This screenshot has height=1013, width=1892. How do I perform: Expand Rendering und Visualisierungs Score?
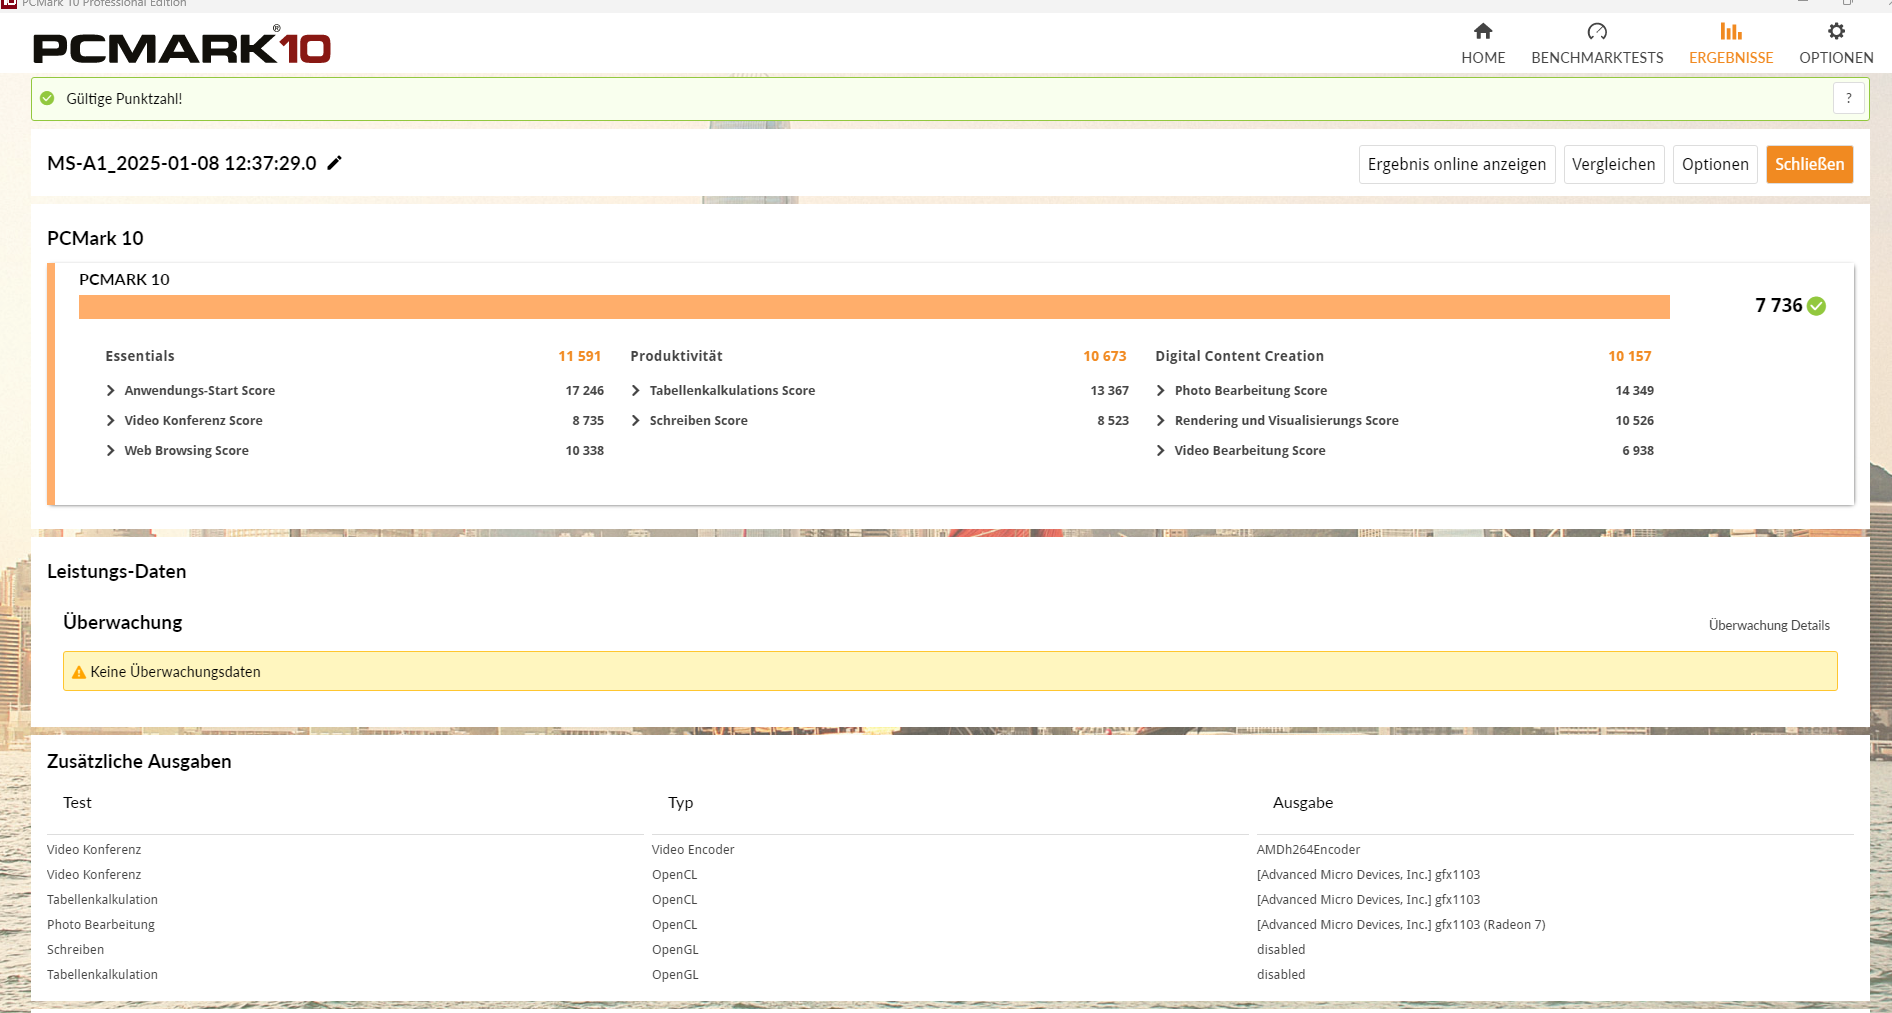(x=1161, y=421)
